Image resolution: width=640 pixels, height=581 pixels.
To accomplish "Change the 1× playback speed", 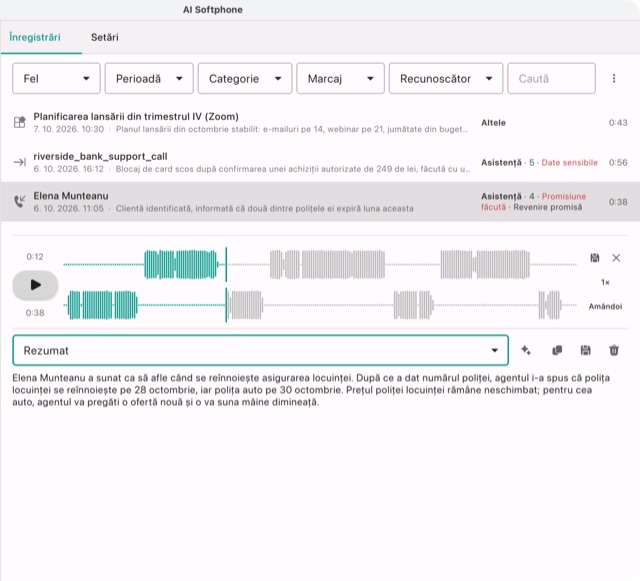I will click(x=605, y=282).
